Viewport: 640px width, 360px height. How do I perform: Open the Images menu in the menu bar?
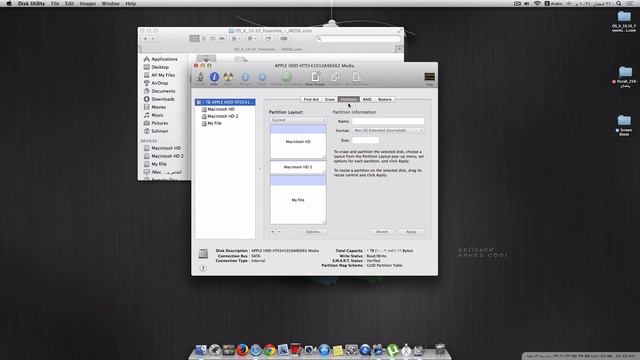click(88, 4)
